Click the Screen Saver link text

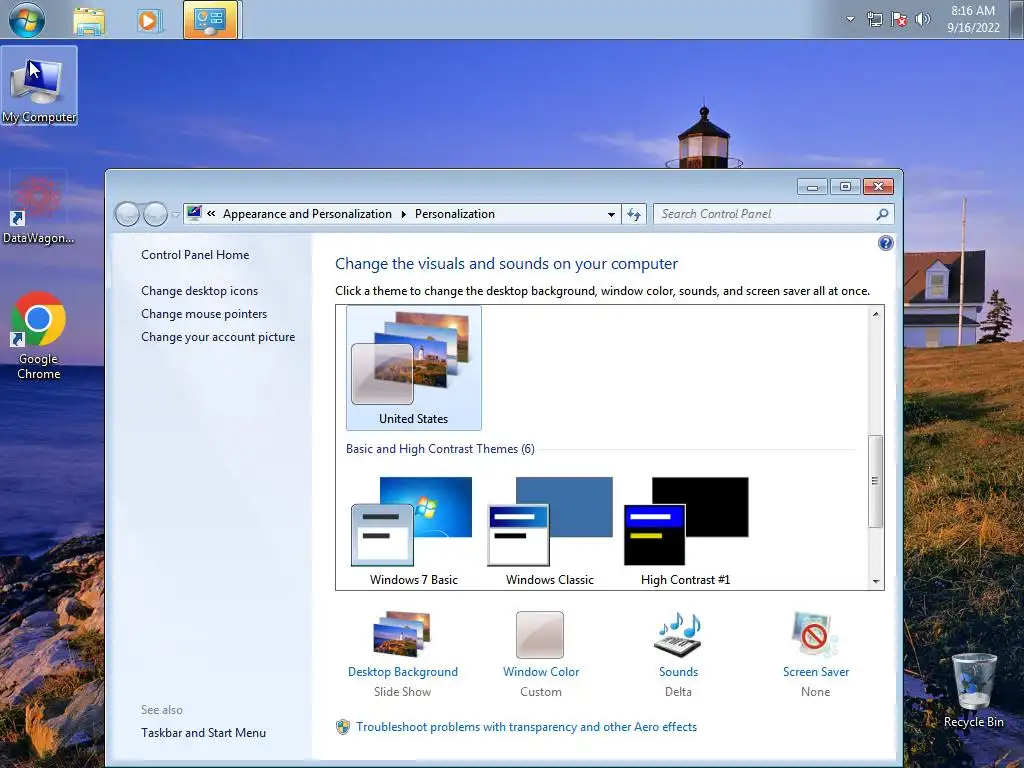(816, 672)
